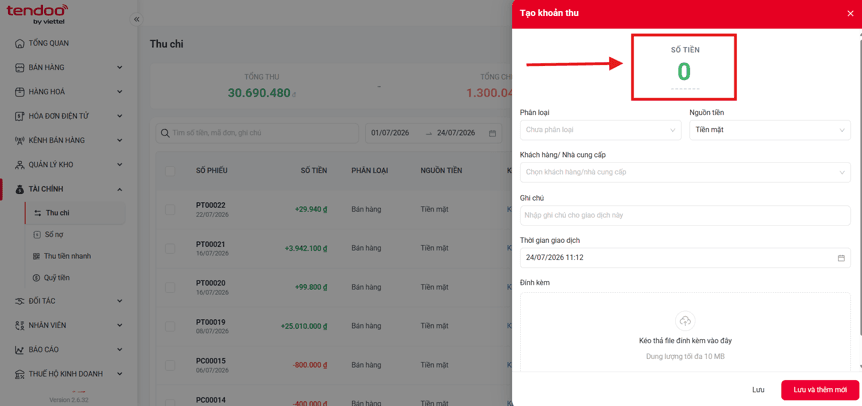Viewport: 862px width, 406px height.
Task: Click the cloud upload icon in Đính kèm area
Action: [686, 320]
